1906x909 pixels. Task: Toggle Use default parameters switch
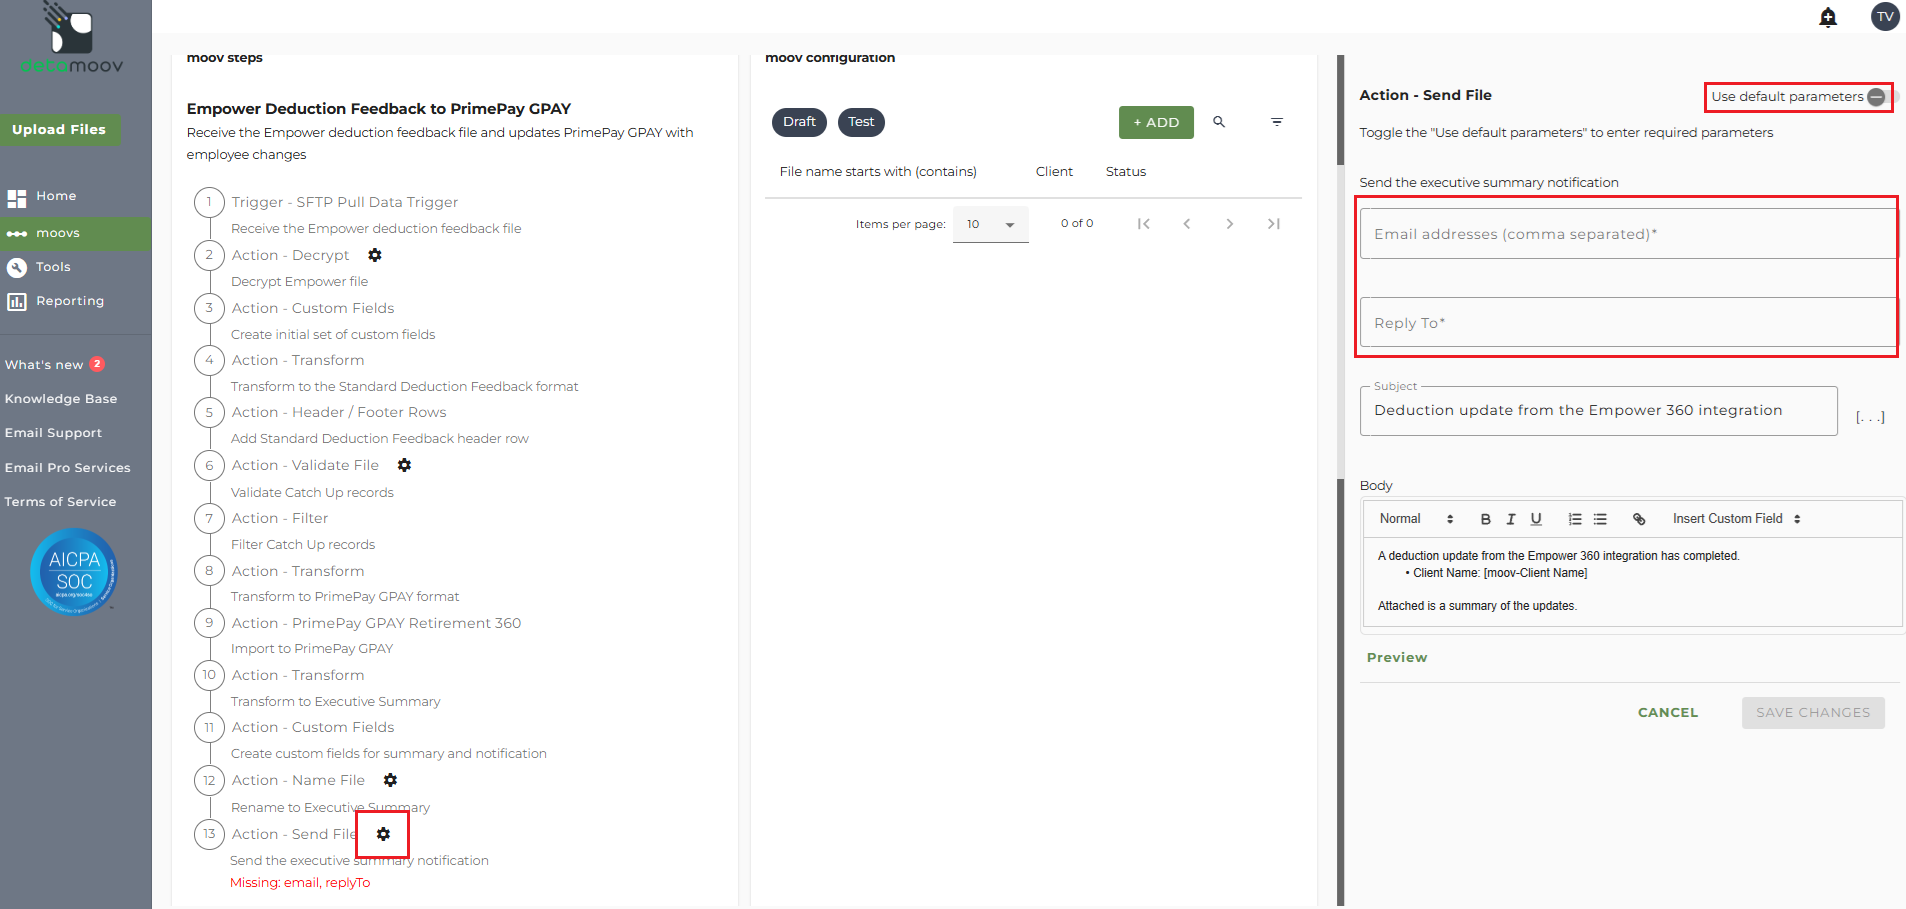click(1880, 97)
